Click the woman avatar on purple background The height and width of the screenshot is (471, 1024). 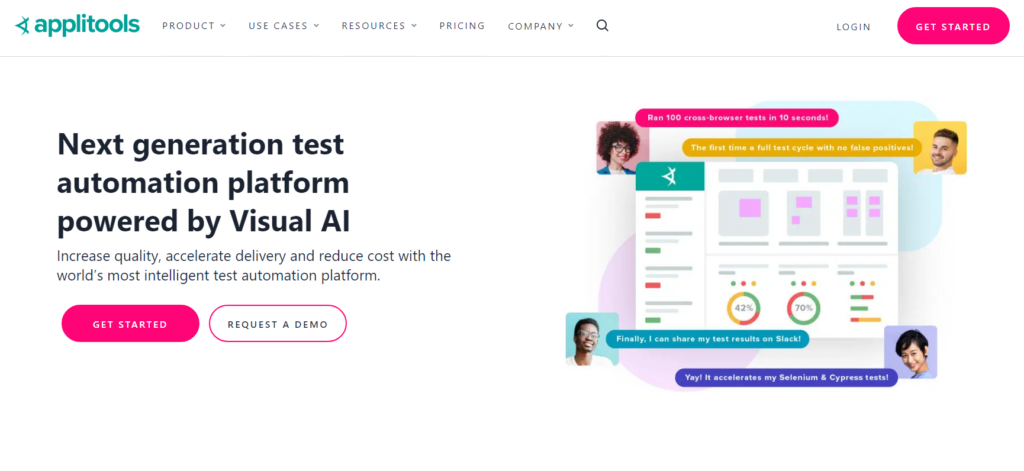tap(910, 351)
